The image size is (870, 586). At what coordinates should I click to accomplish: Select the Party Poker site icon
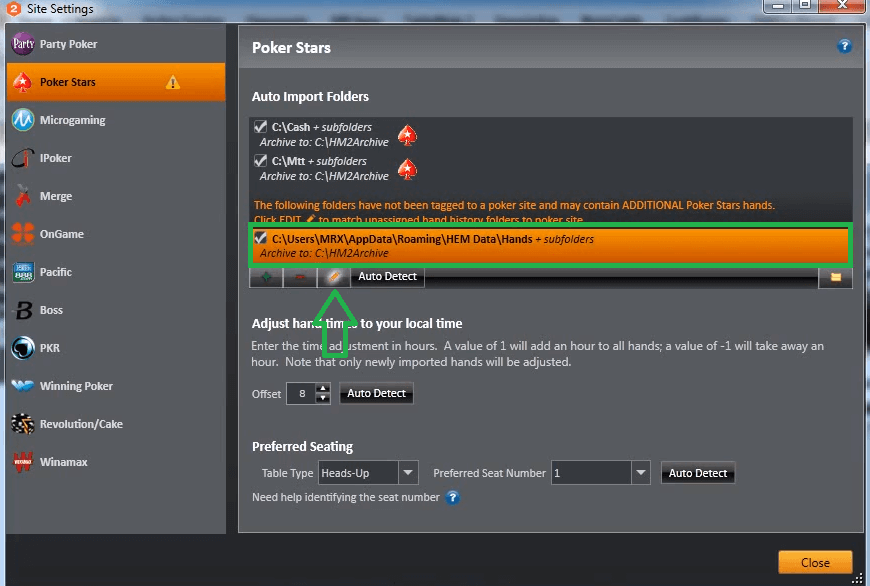point(23,44)
